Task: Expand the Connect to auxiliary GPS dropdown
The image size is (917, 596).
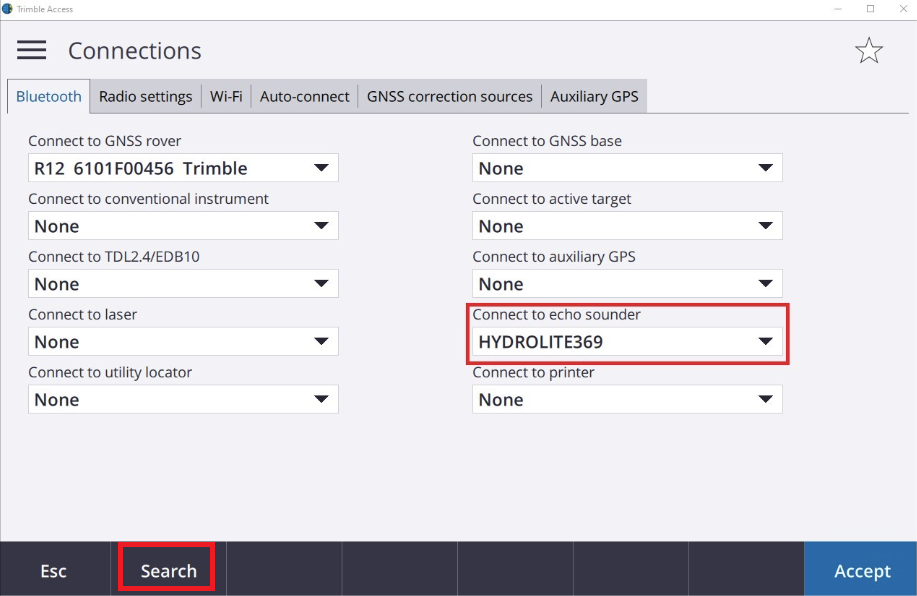Action: [x=627, y=284]
